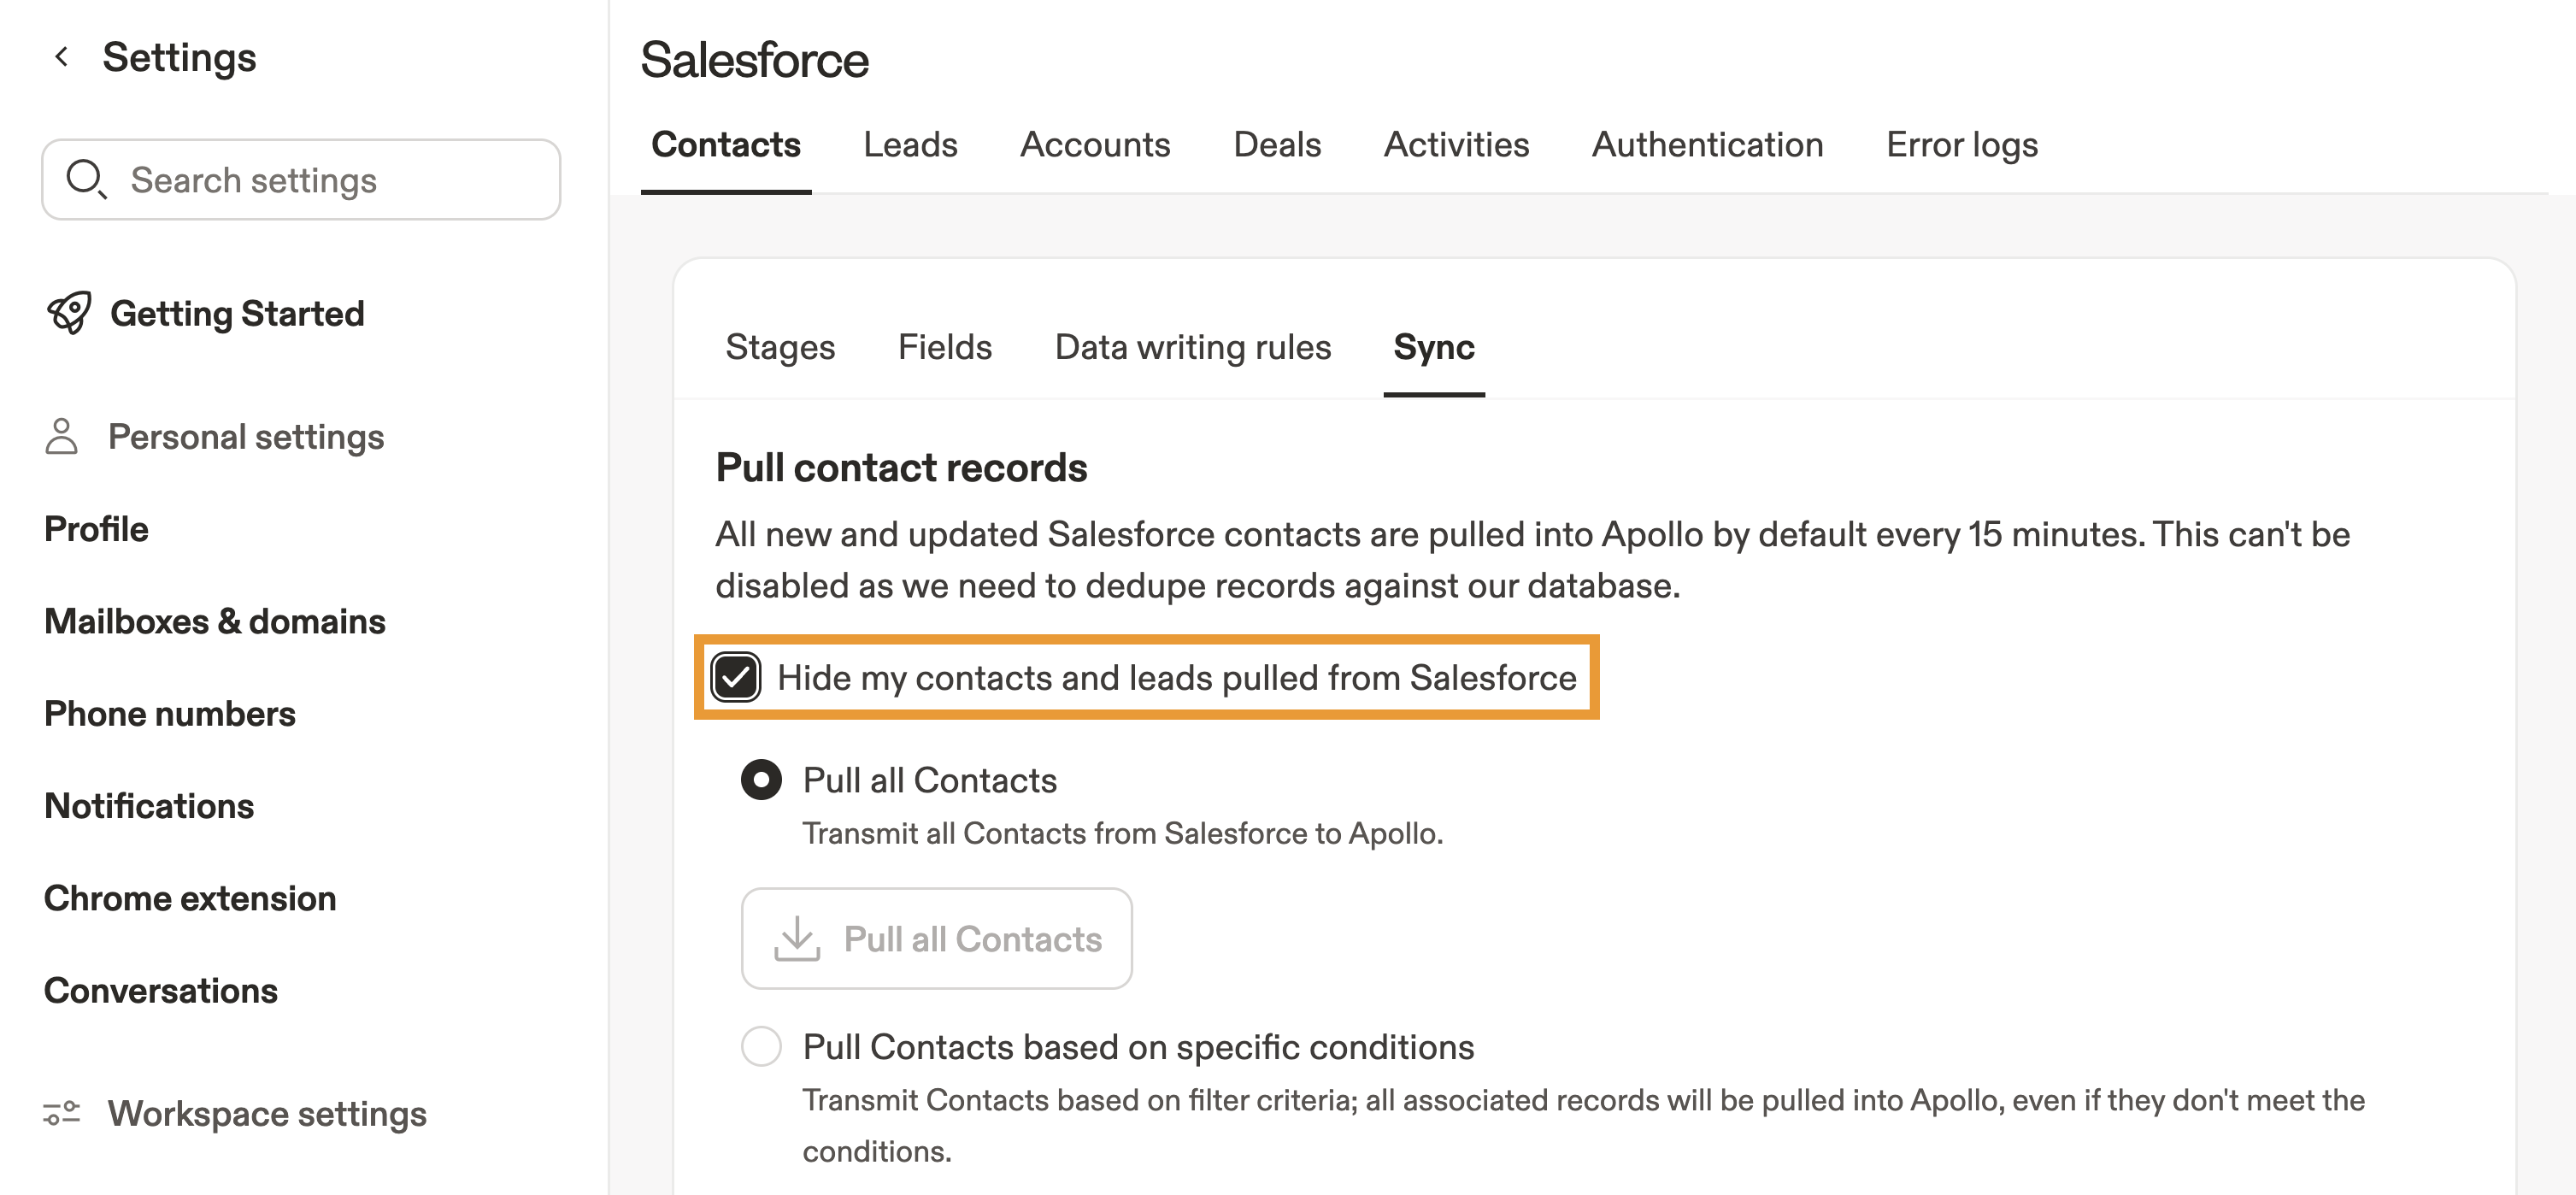Click the download icon on Pull all Contacts
2576x1195 pixels.
coord(797,939)
